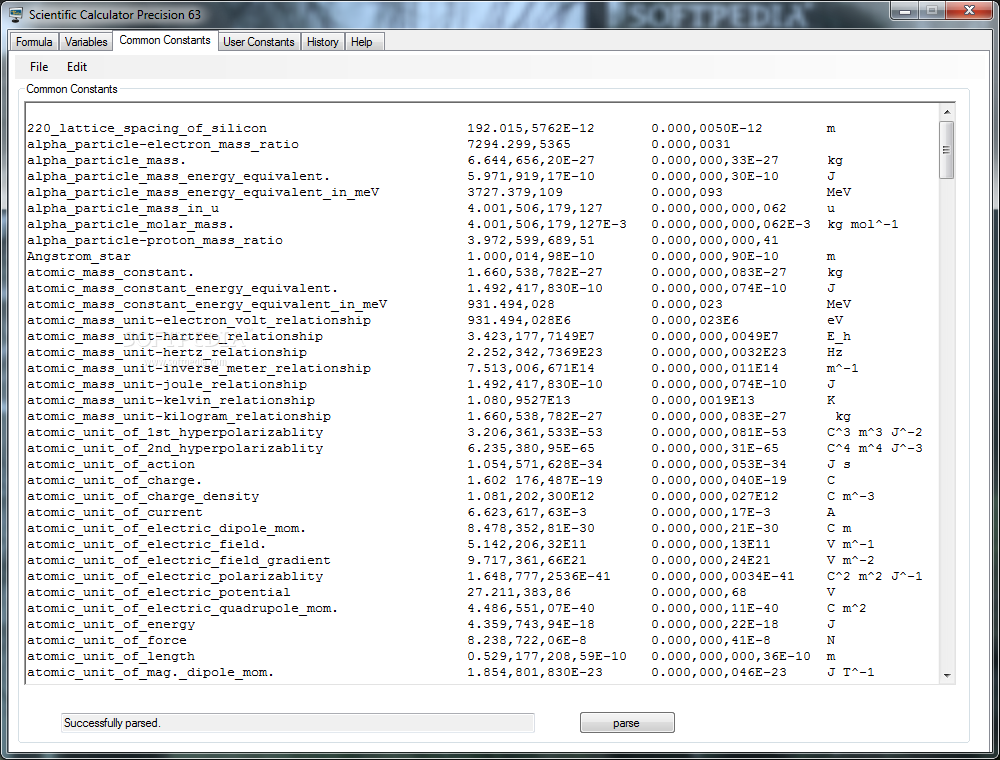Click unit J T^-1
Screen dimensions: 1000x760
coord(851,672)
